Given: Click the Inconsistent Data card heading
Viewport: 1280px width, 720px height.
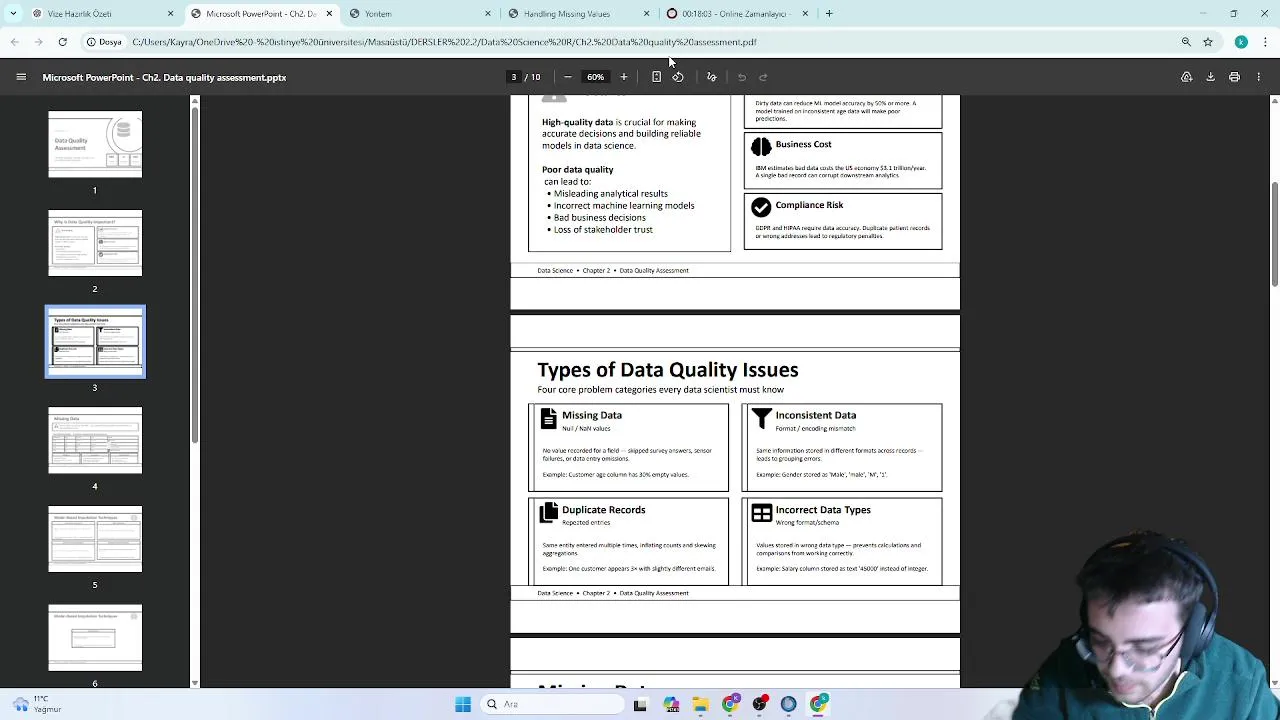Looking at the screenshot, I should 816,415.
